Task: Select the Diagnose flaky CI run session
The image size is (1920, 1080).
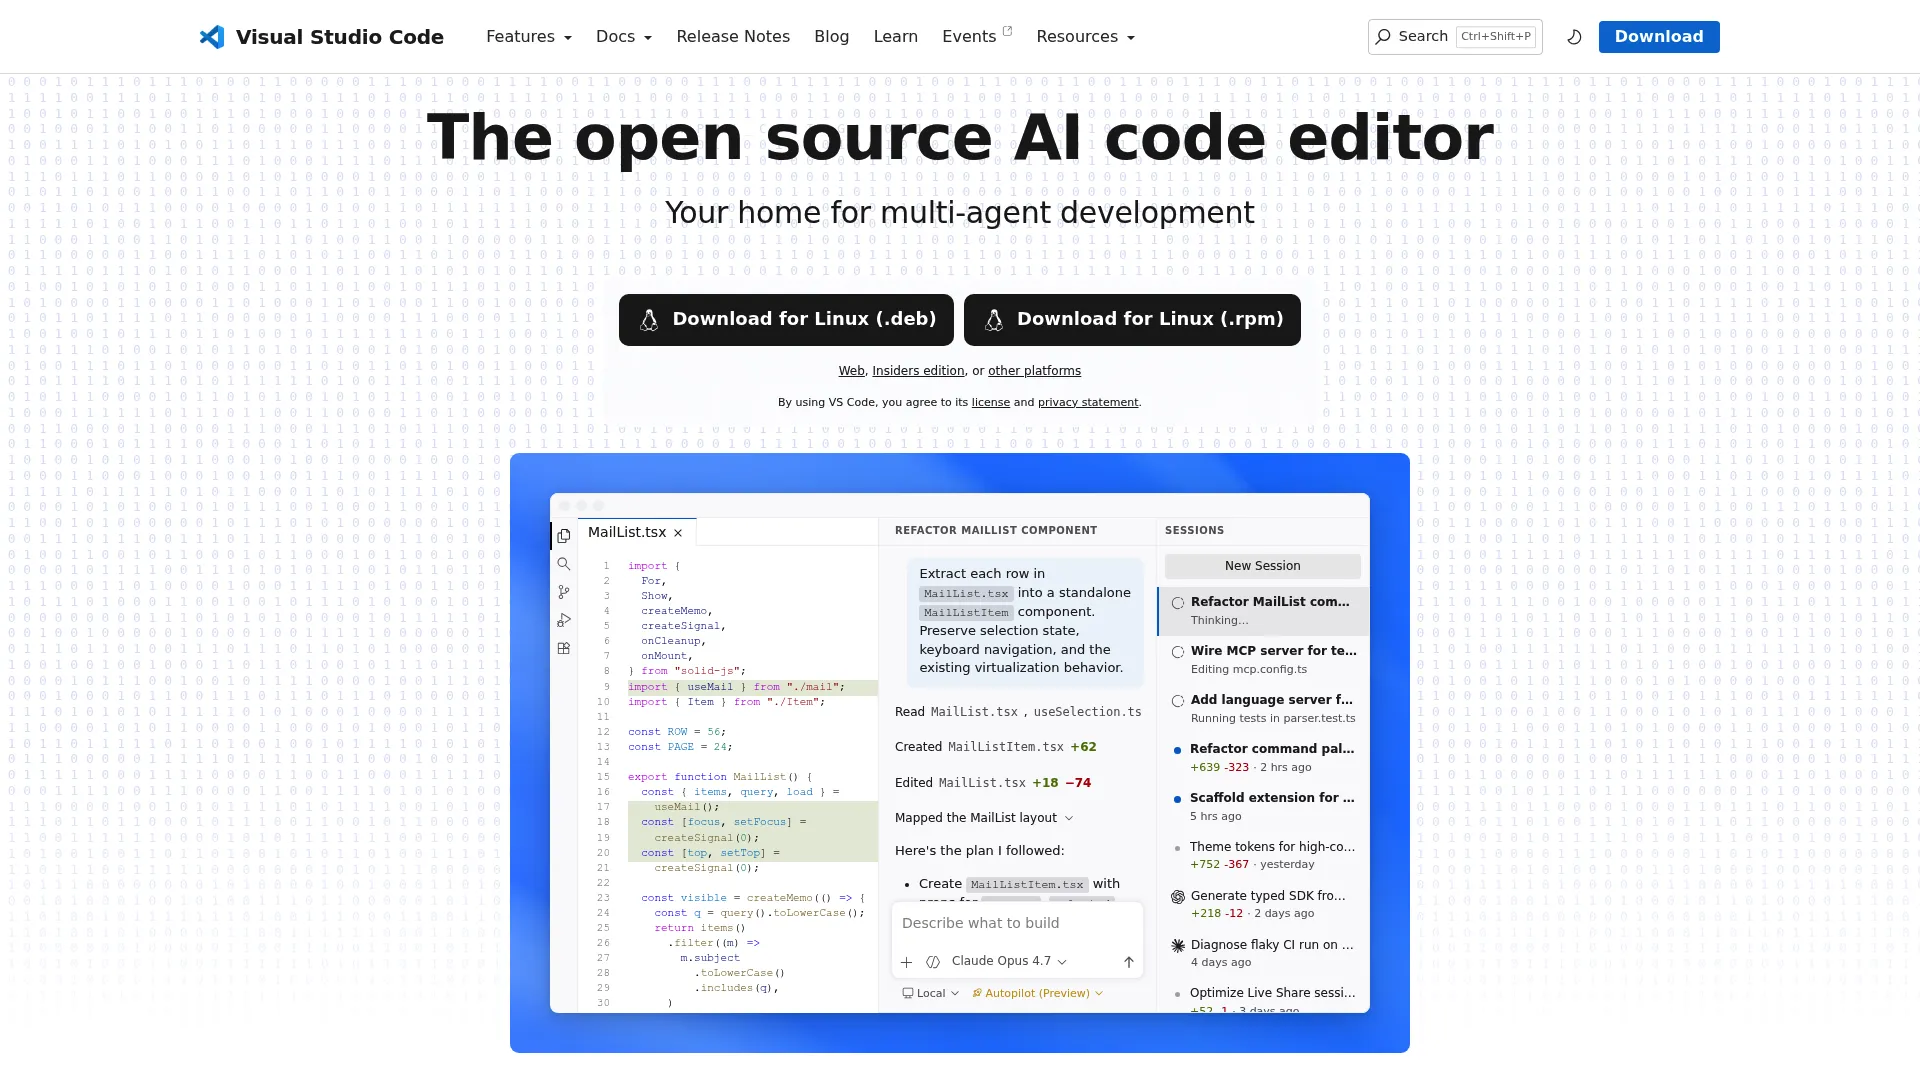Action: point(1263,953)
